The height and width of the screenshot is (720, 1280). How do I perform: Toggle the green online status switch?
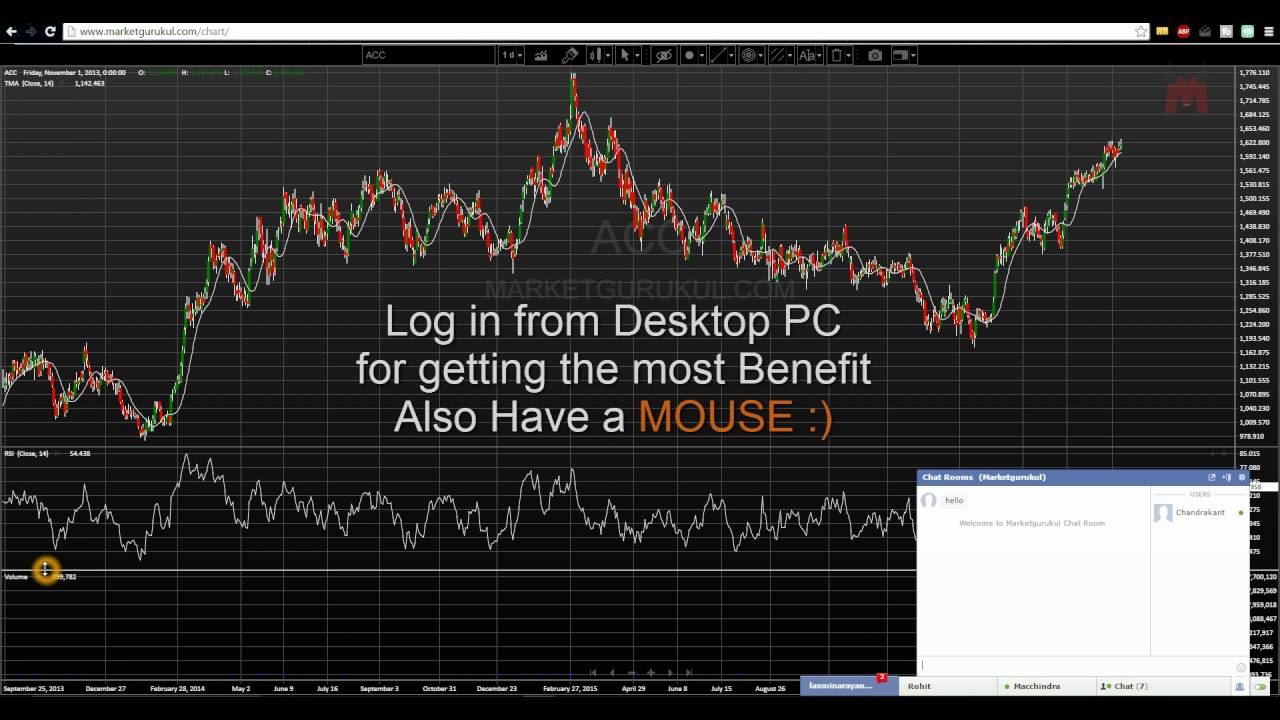[x=1260, y=686]
